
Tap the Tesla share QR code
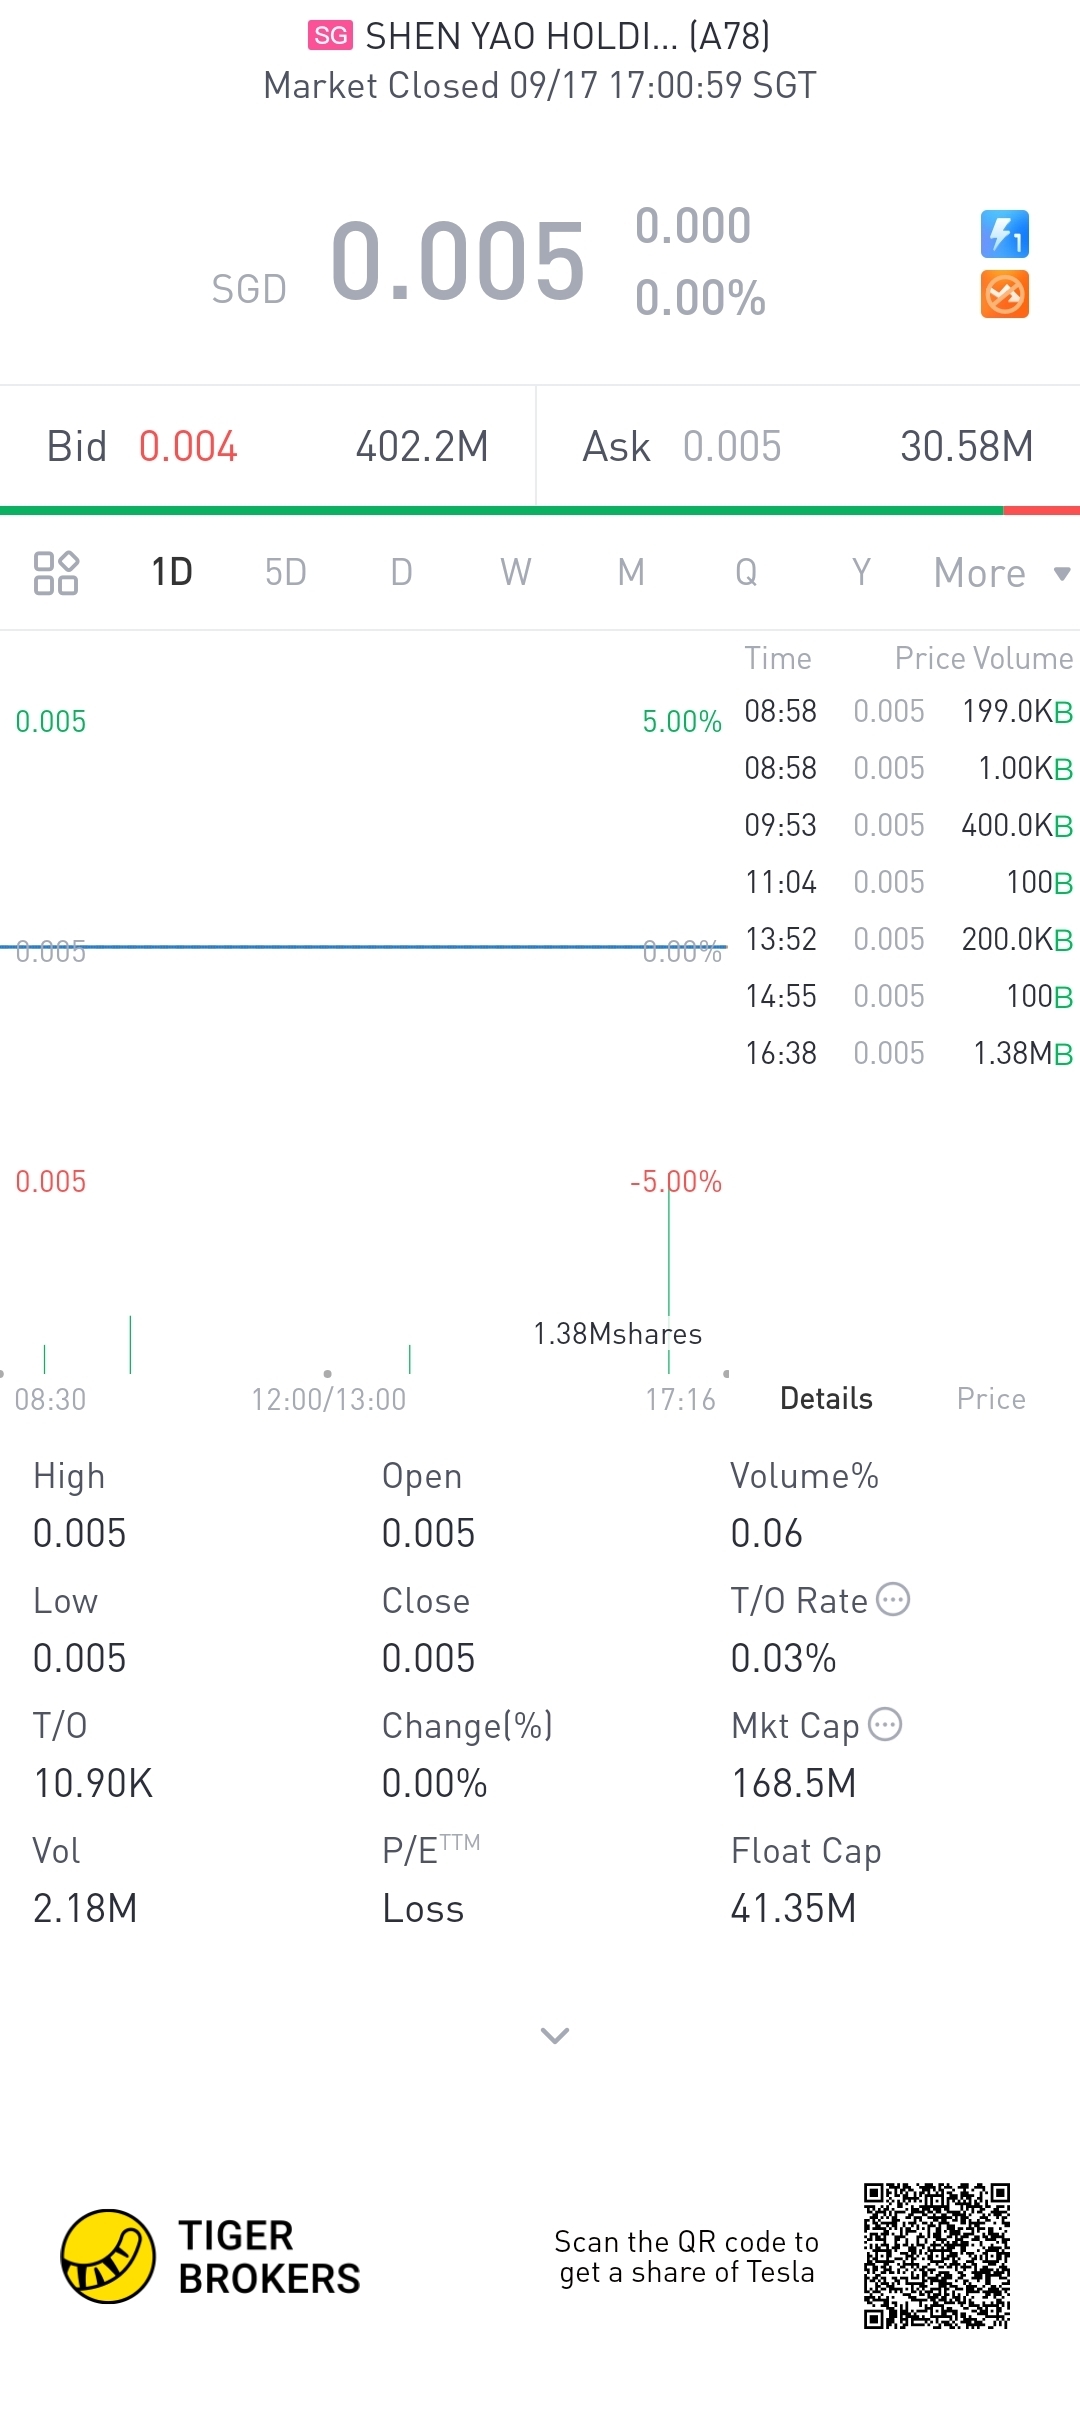[x=937, y=2256]
